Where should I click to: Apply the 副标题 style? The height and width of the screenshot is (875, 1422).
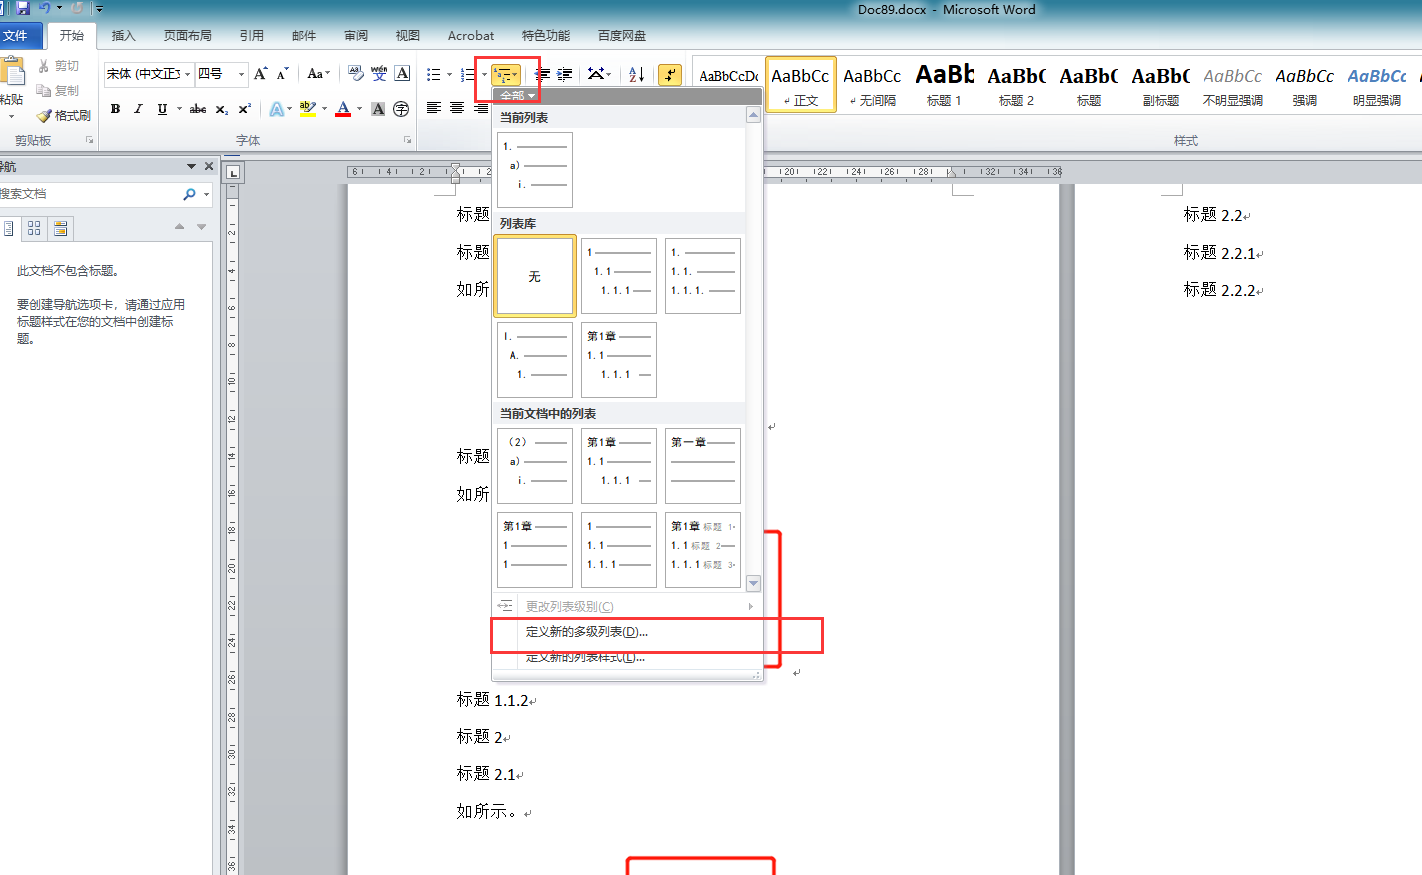(x=1160, y=85)
